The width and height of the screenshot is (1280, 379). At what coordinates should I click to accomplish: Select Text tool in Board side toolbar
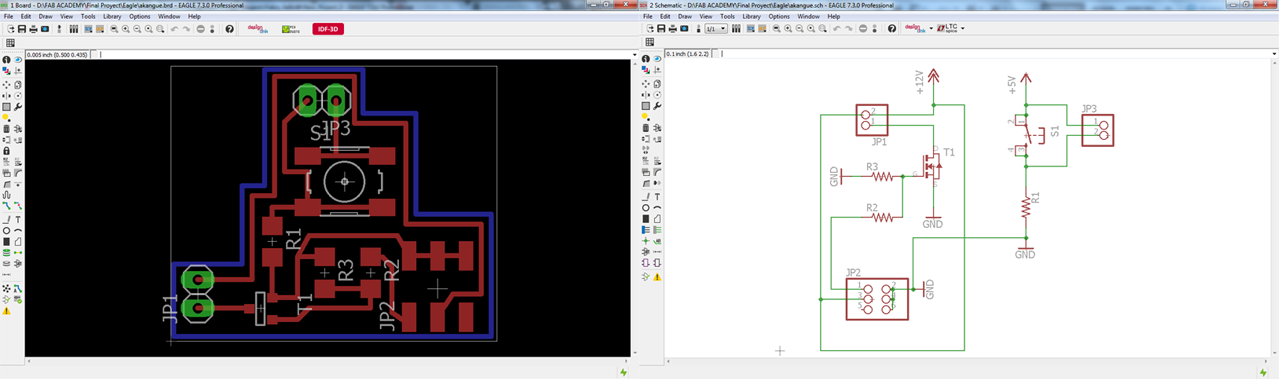[x=18, y=219]
